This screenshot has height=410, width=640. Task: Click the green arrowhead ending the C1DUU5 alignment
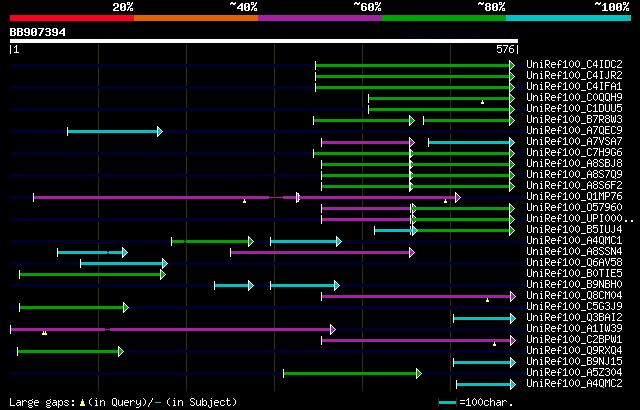point(512,109)
